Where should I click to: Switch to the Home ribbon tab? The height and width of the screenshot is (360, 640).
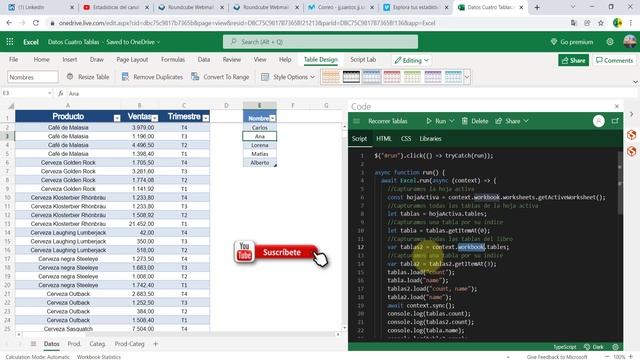coord(41,59)
